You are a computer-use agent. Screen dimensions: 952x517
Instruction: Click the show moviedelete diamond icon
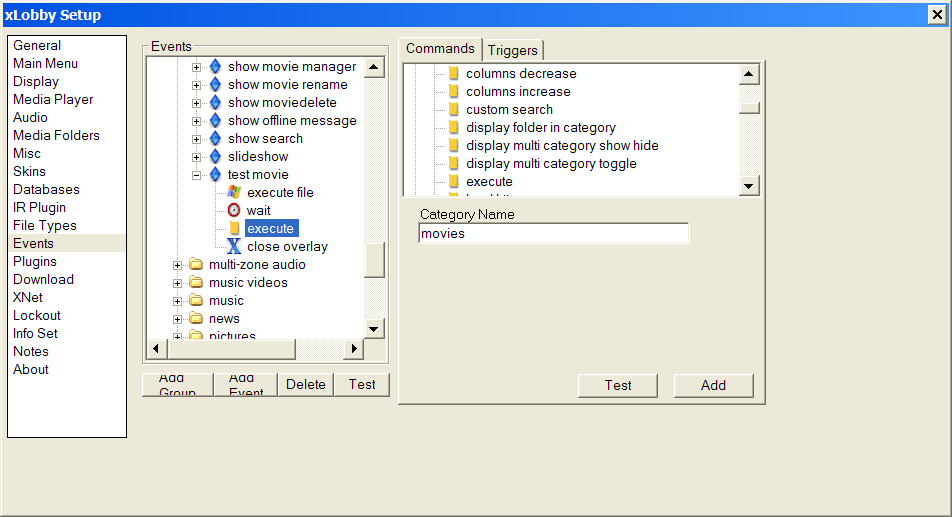pyautogui.click(x=216, y=103)
